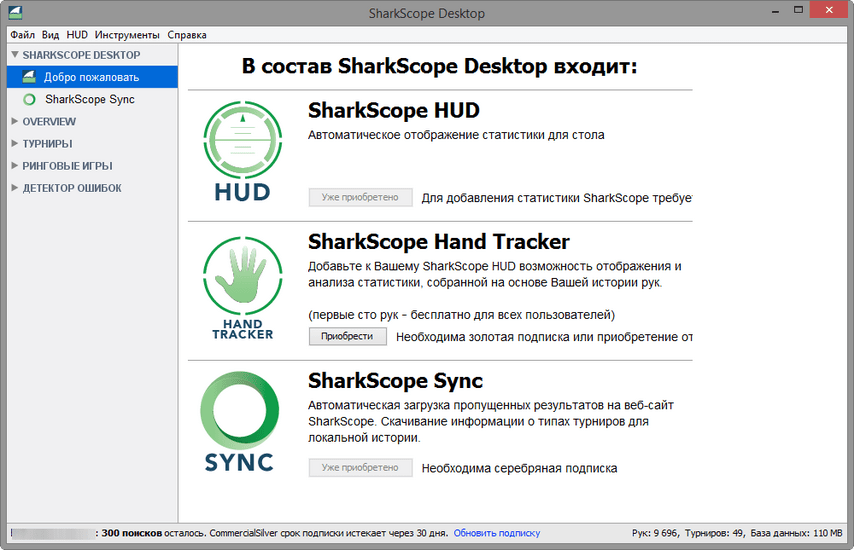854x550 pixels.
Task: Click the large SYNC logo
Action: (x=239, y=421)
